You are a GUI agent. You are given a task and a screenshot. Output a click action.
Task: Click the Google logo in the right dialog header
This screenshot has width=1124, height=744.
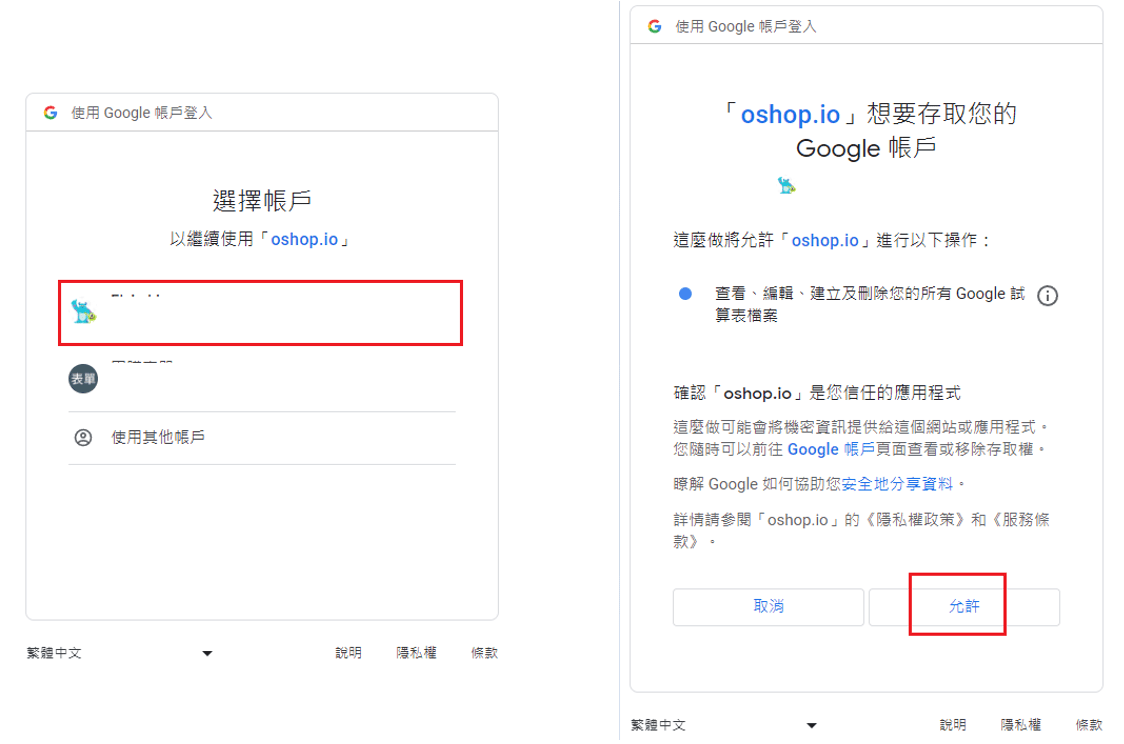(655, 26)
